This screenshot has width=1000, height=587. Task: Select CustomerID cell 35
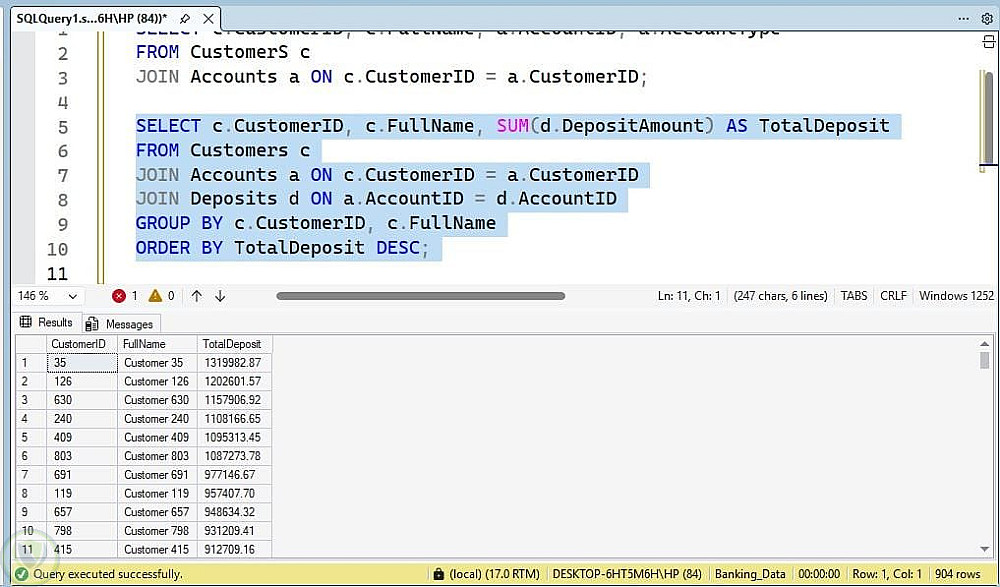point(82,363)
